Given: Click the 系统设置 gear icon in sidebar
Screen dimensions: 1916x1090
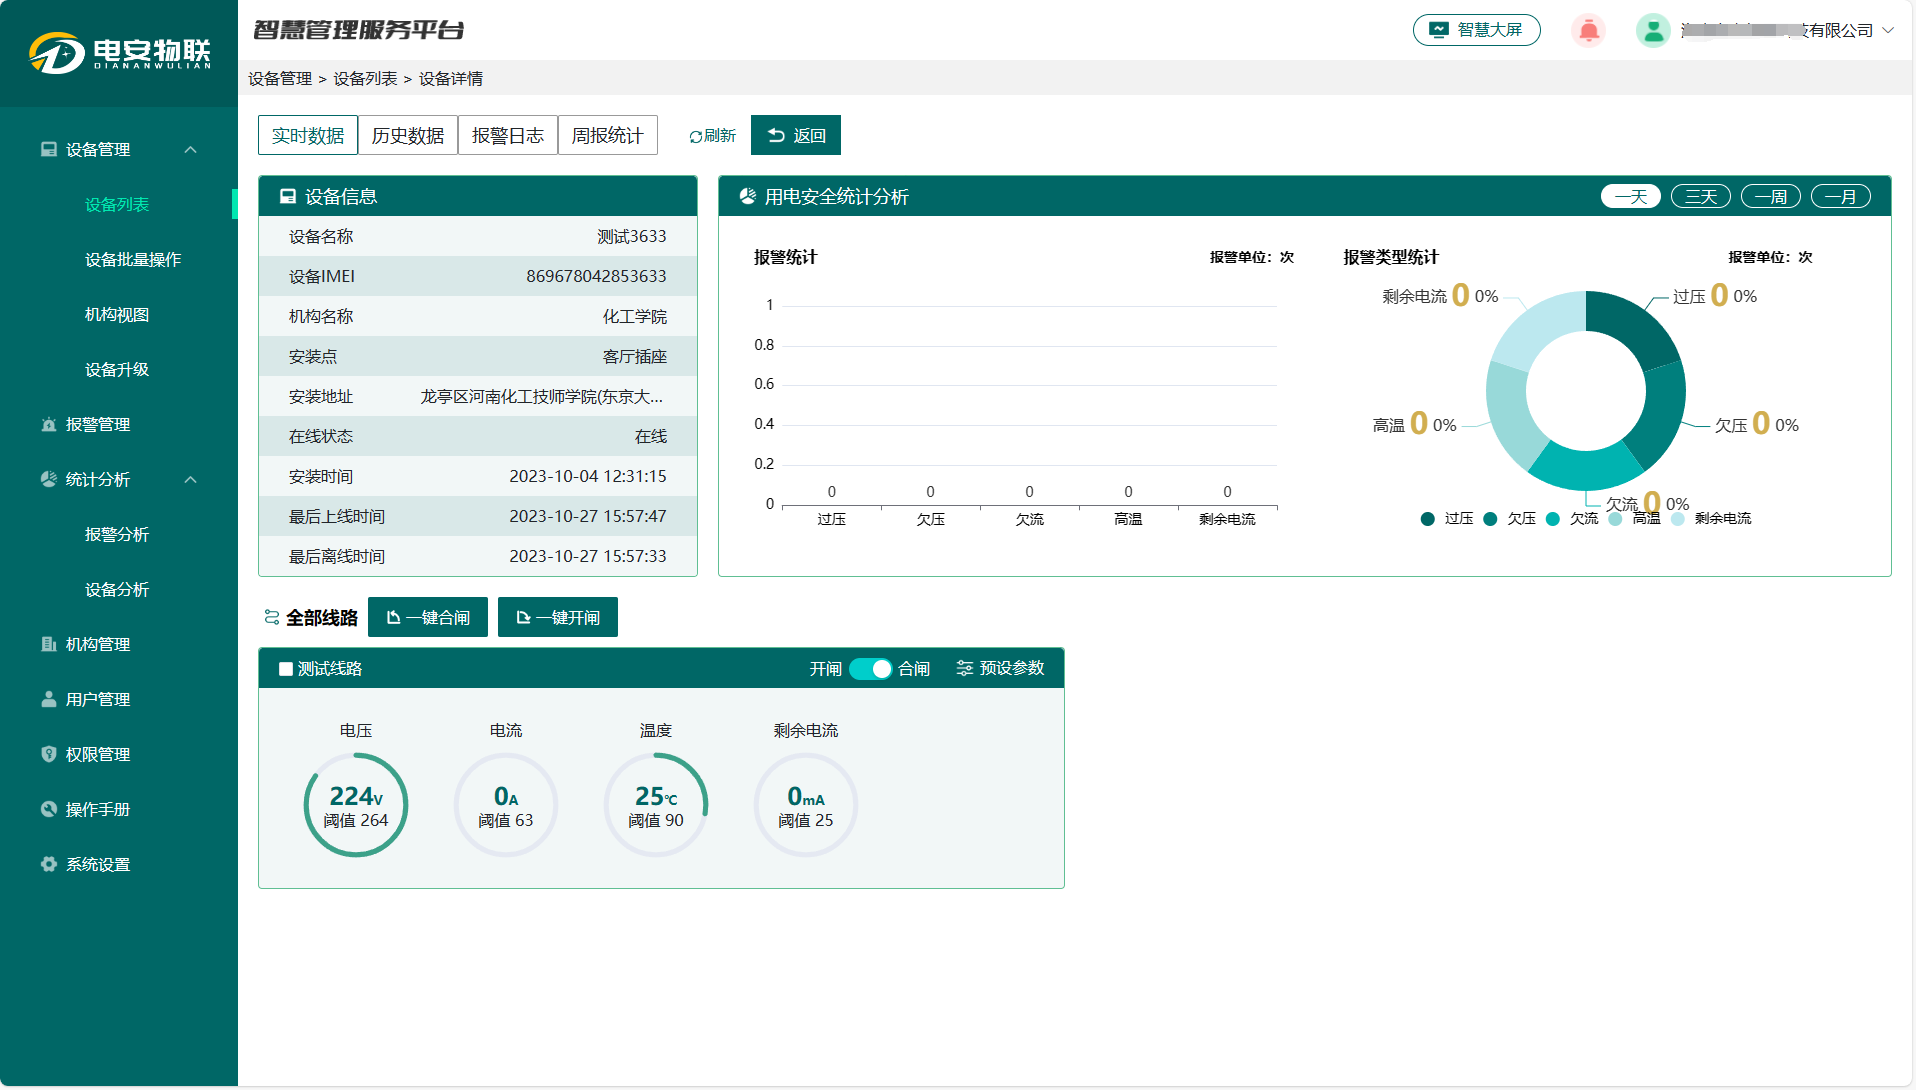Looking at the screenshot, I should 48,864.
